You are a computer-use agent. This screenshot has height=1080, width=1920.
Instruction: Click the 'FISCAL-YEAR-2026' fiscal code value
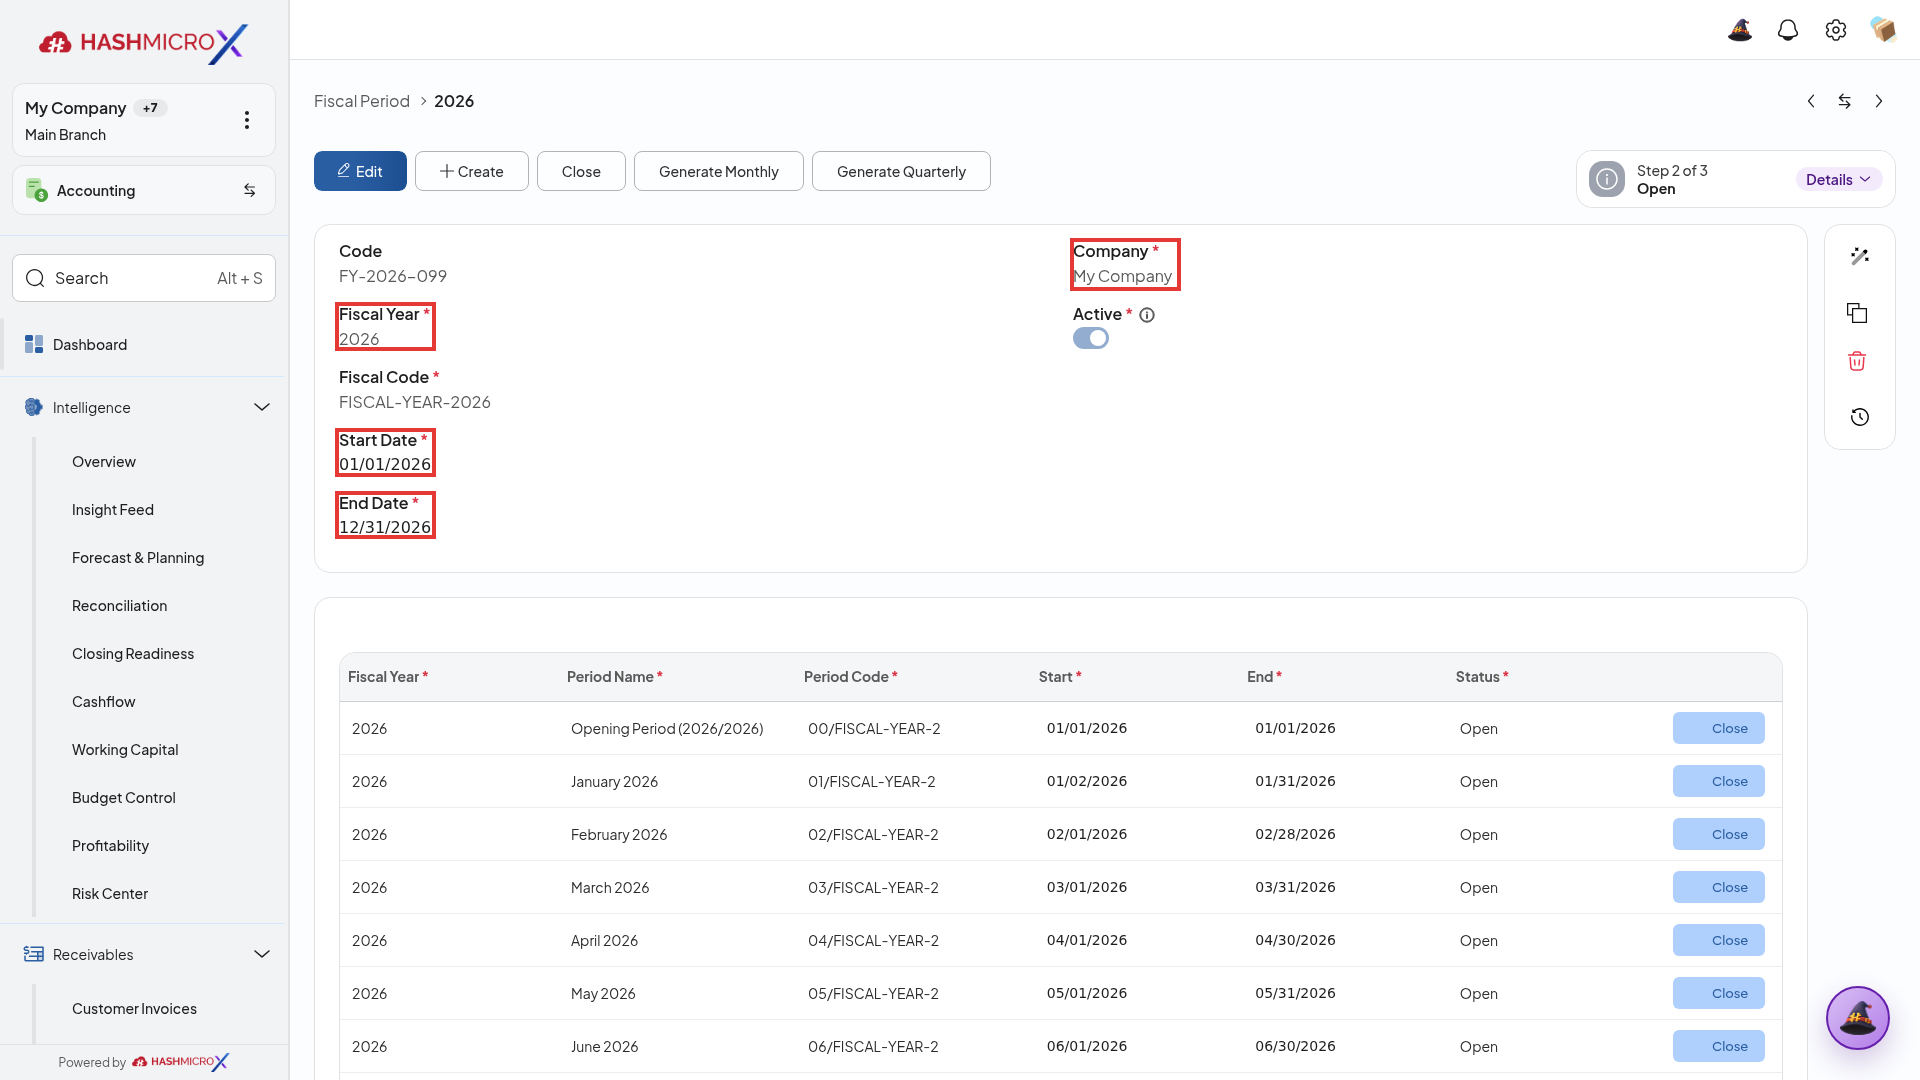click(x=415, y=402)
